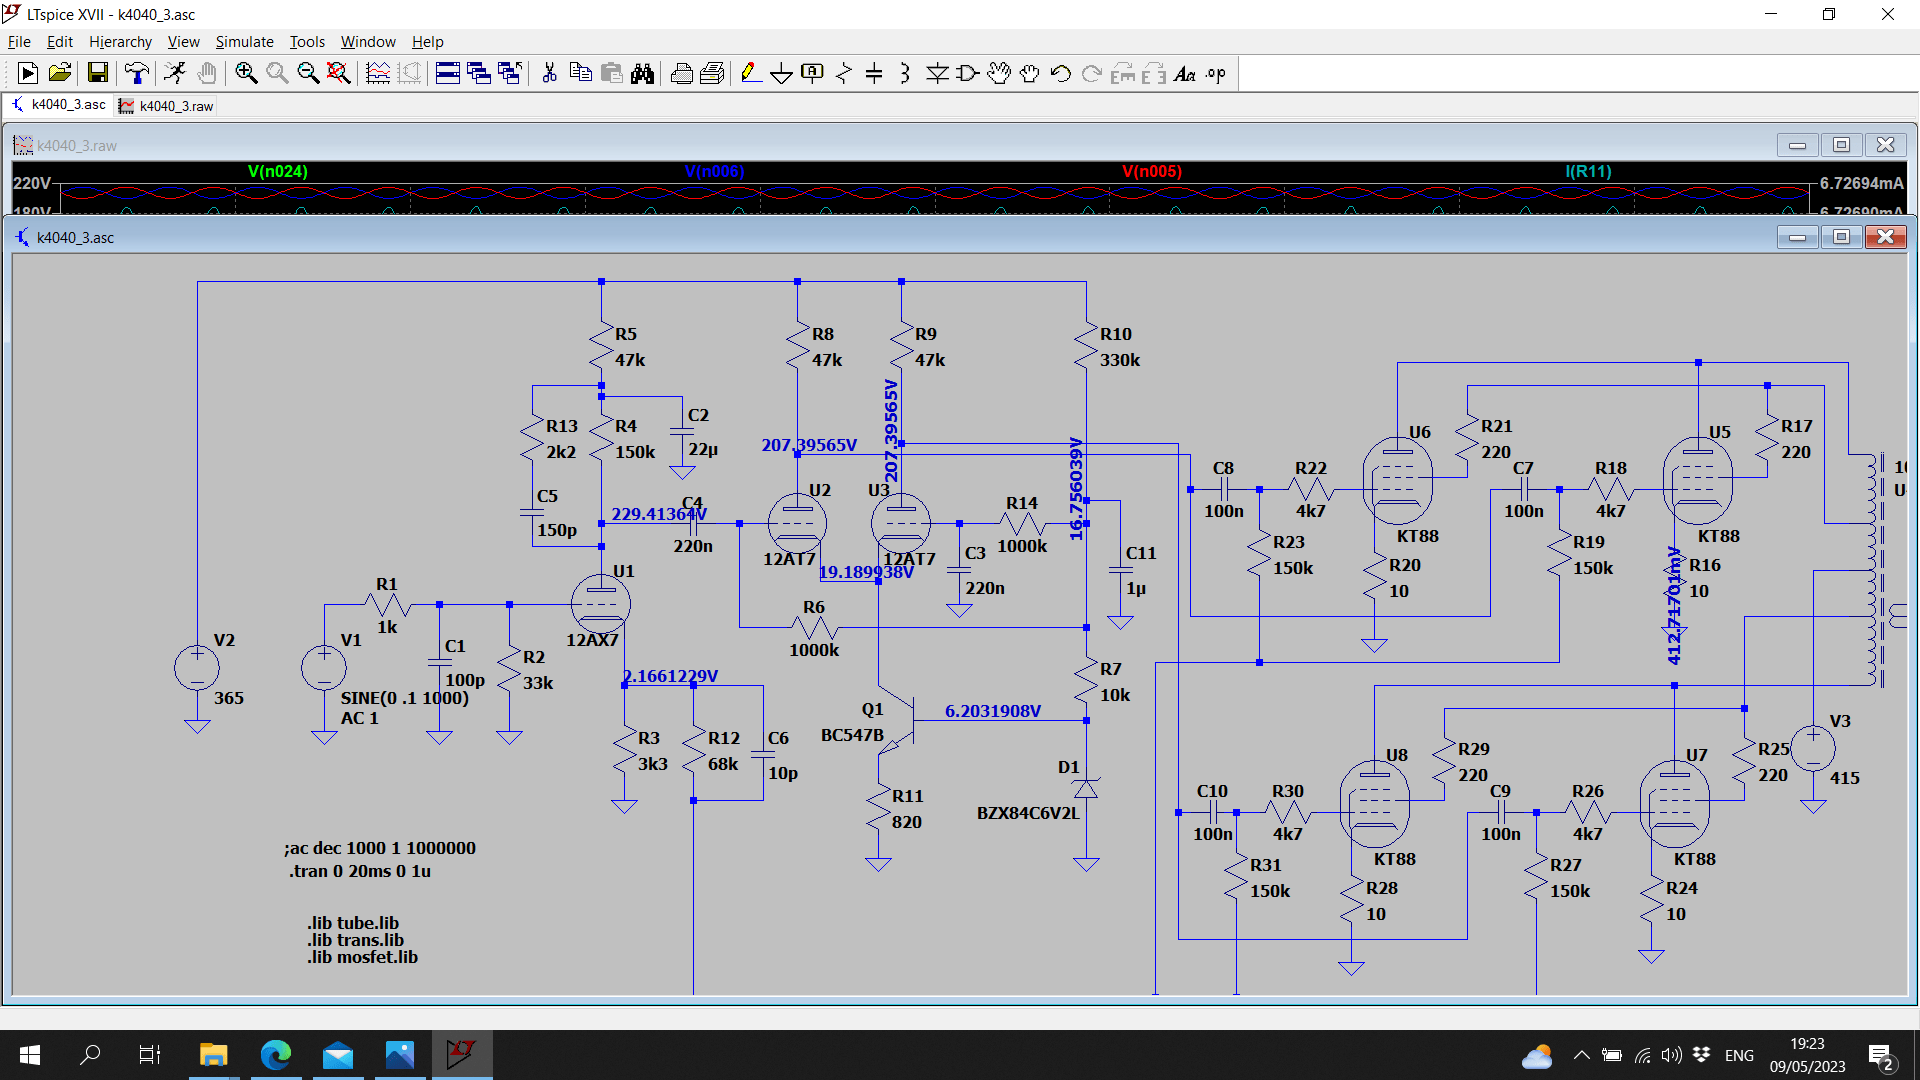Click the V(n005) trace label

1152,172
